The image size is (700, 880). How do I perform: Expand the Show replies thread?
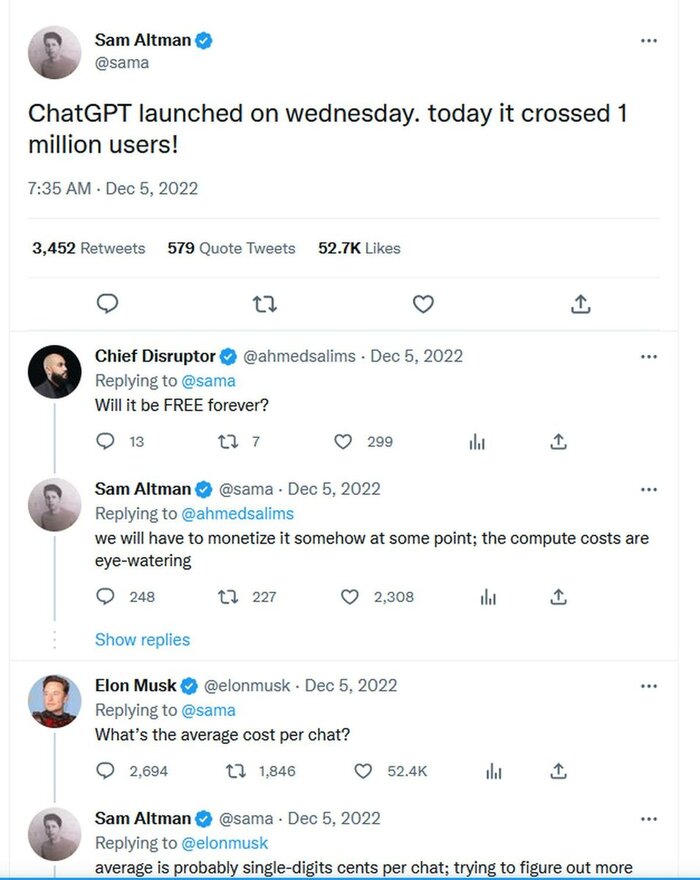[142, 640]
